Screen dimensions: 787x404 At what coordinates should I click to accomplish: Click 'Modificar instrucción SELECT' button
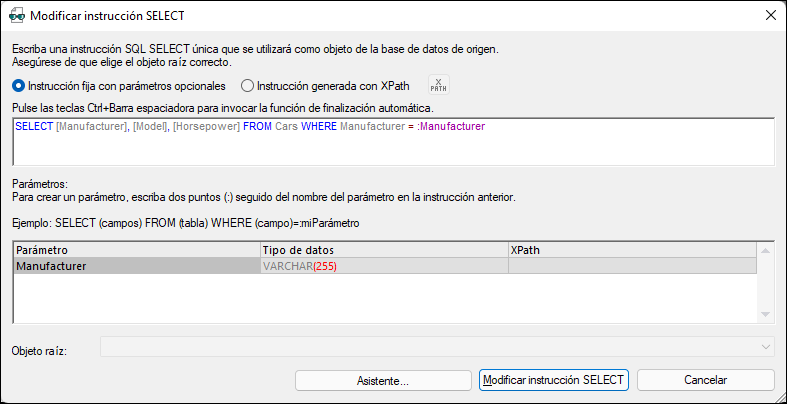[x=553, y=380]
